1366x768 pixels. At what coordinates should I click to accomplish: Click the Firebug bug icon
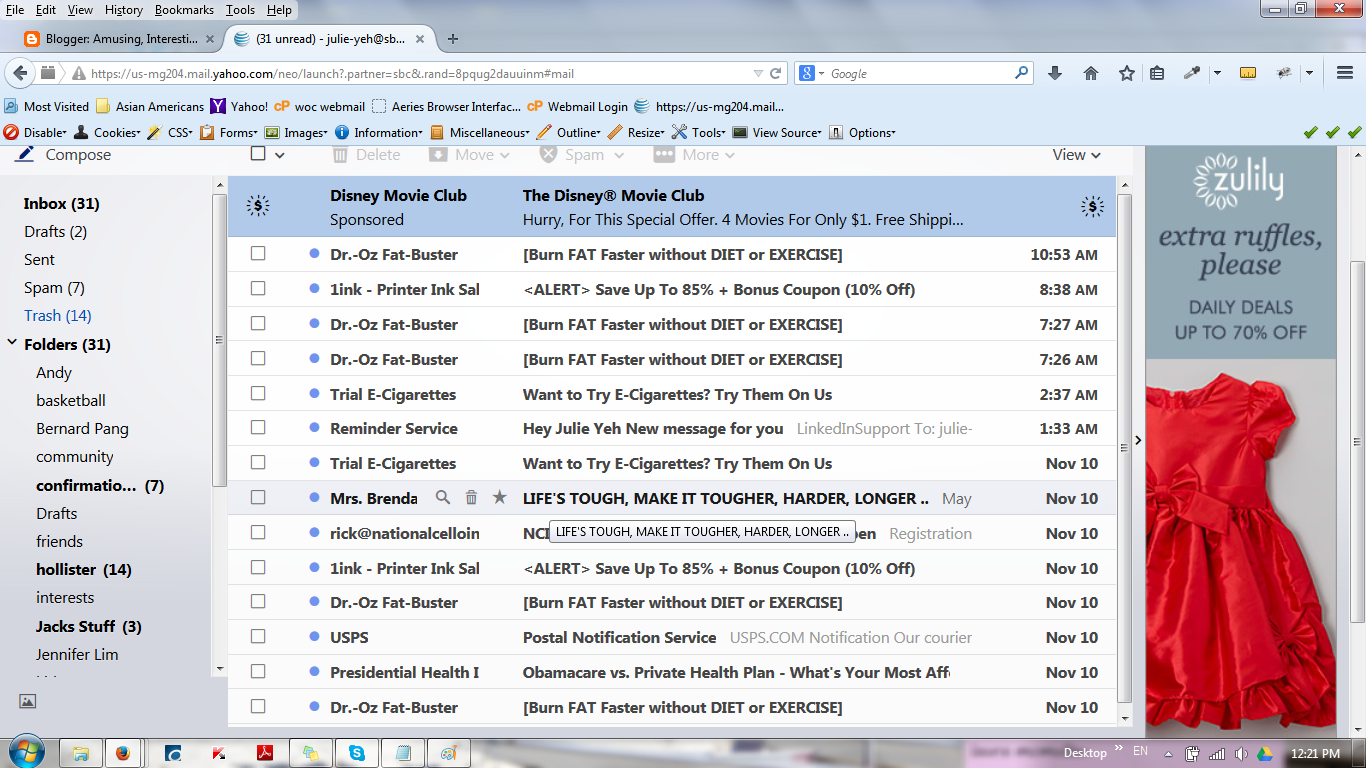tap(1286, 73)
